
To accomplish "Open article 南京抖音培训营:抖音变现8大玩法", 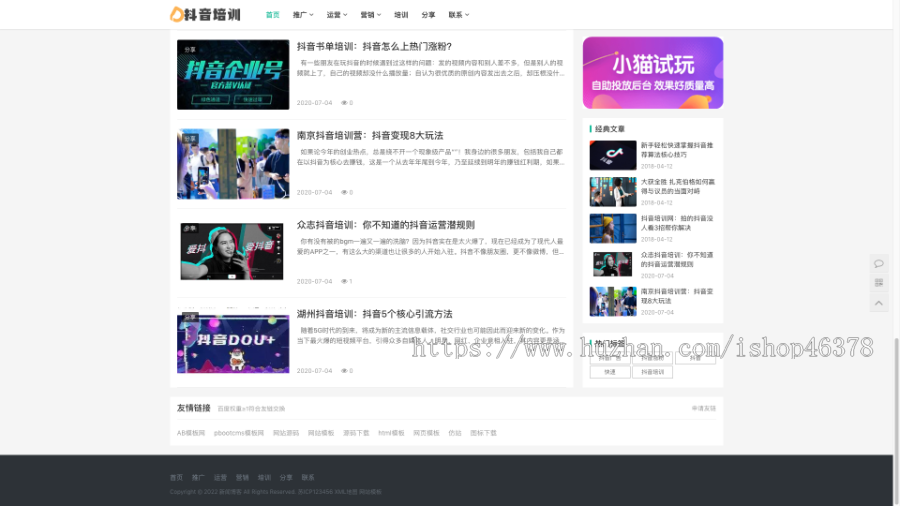I will pyautogui.click(x=370, y=135).
